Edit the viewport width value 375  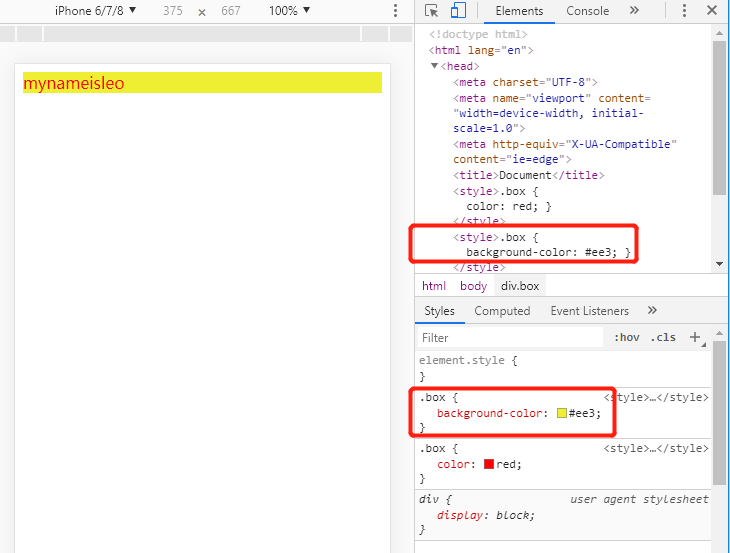(x=173, y=11)
